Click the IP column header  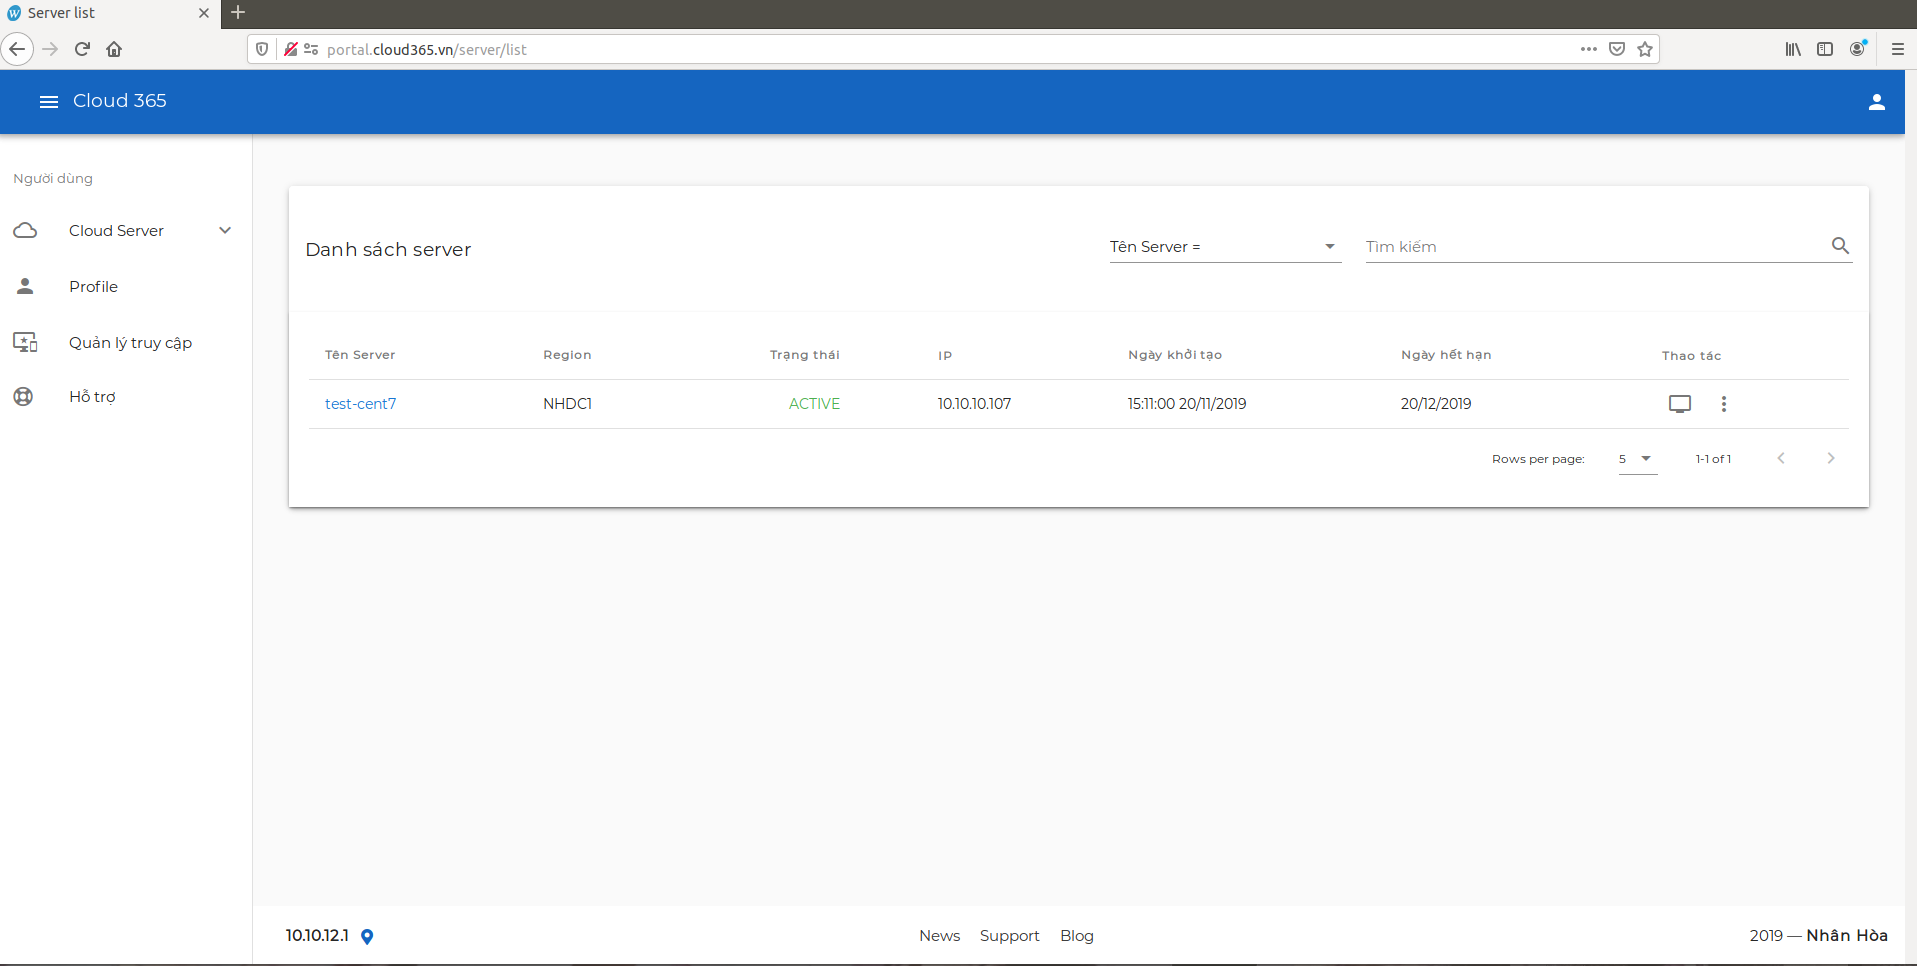(945, 355)
